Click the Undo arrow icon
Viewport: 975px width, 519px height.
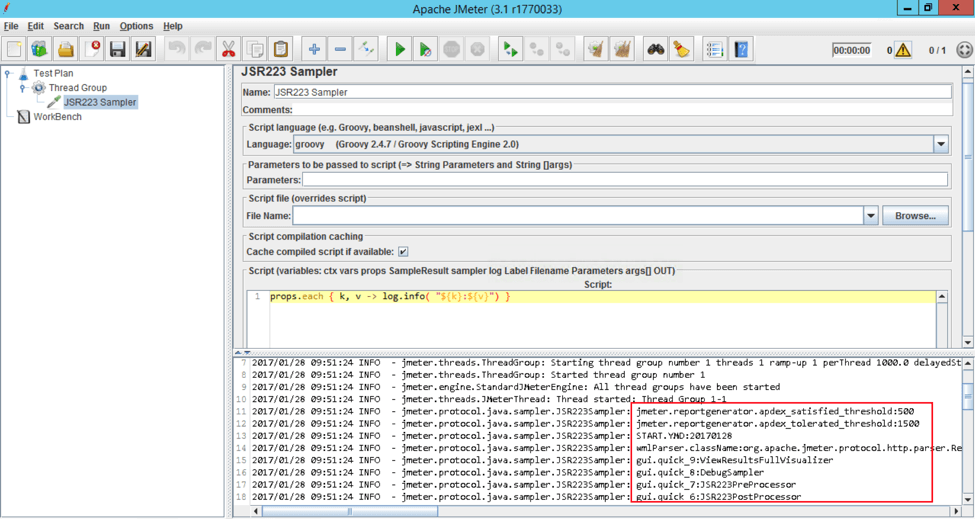177,49
